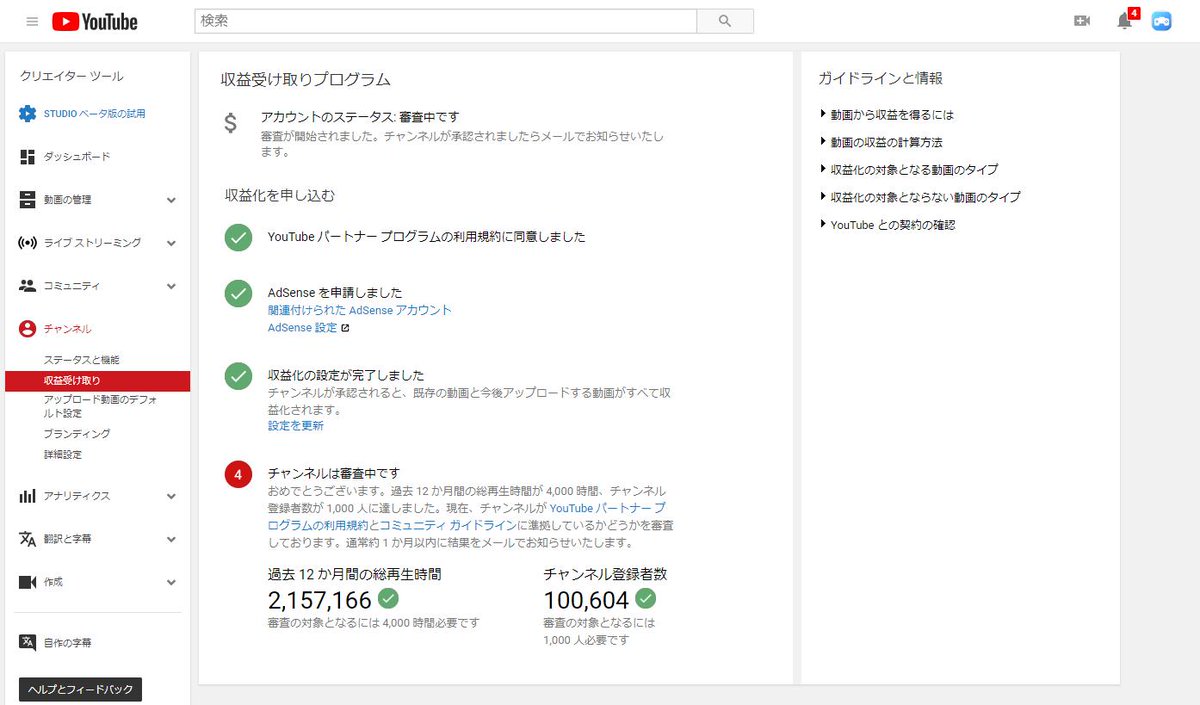Image resolution: width=1200 pixels, height=705 pixels.
Task: Click green check beside partner program terms
Action: click(x=238, y=238)
